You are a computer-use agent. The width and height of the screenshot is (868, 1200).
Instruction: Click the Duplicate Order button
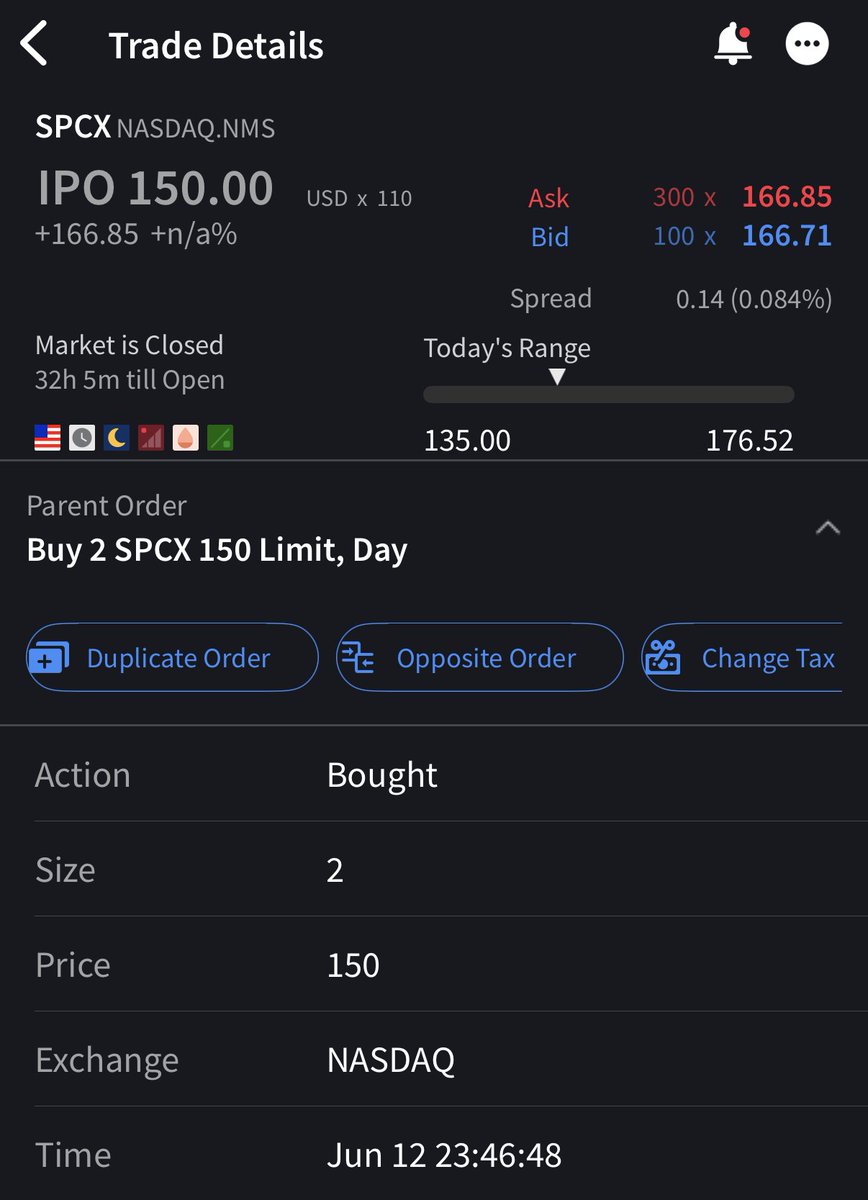(172, 657)
